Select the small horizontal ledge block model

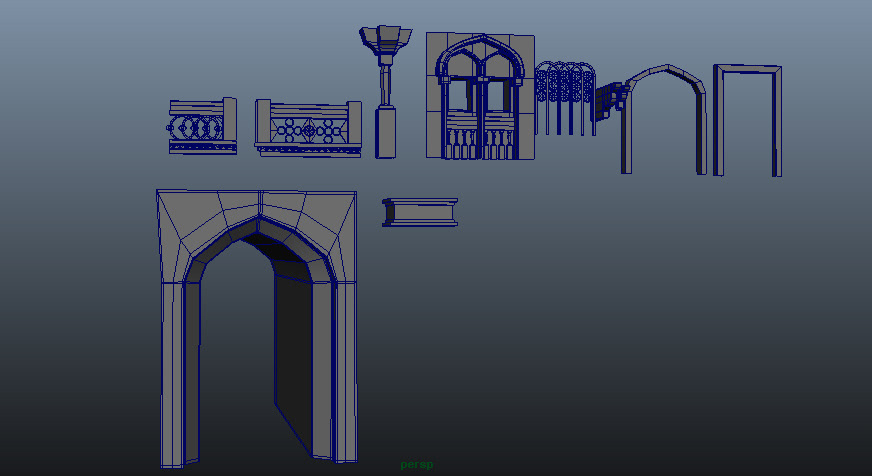click(x=420, y=212)
